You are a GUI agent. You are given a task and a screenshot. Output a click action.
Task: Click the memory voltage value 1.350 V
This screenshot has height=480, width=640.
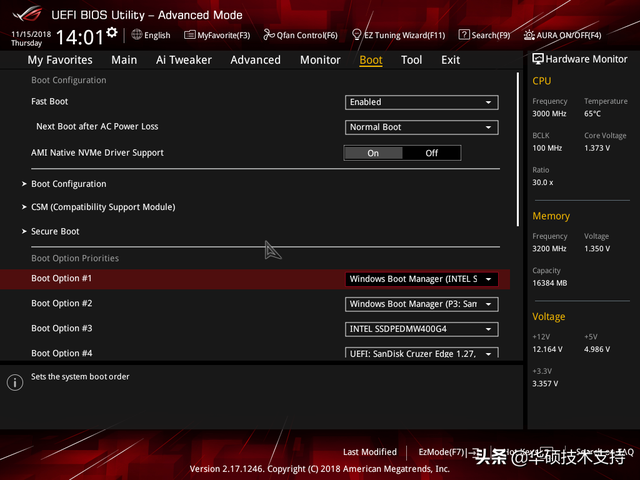[597, 249]
